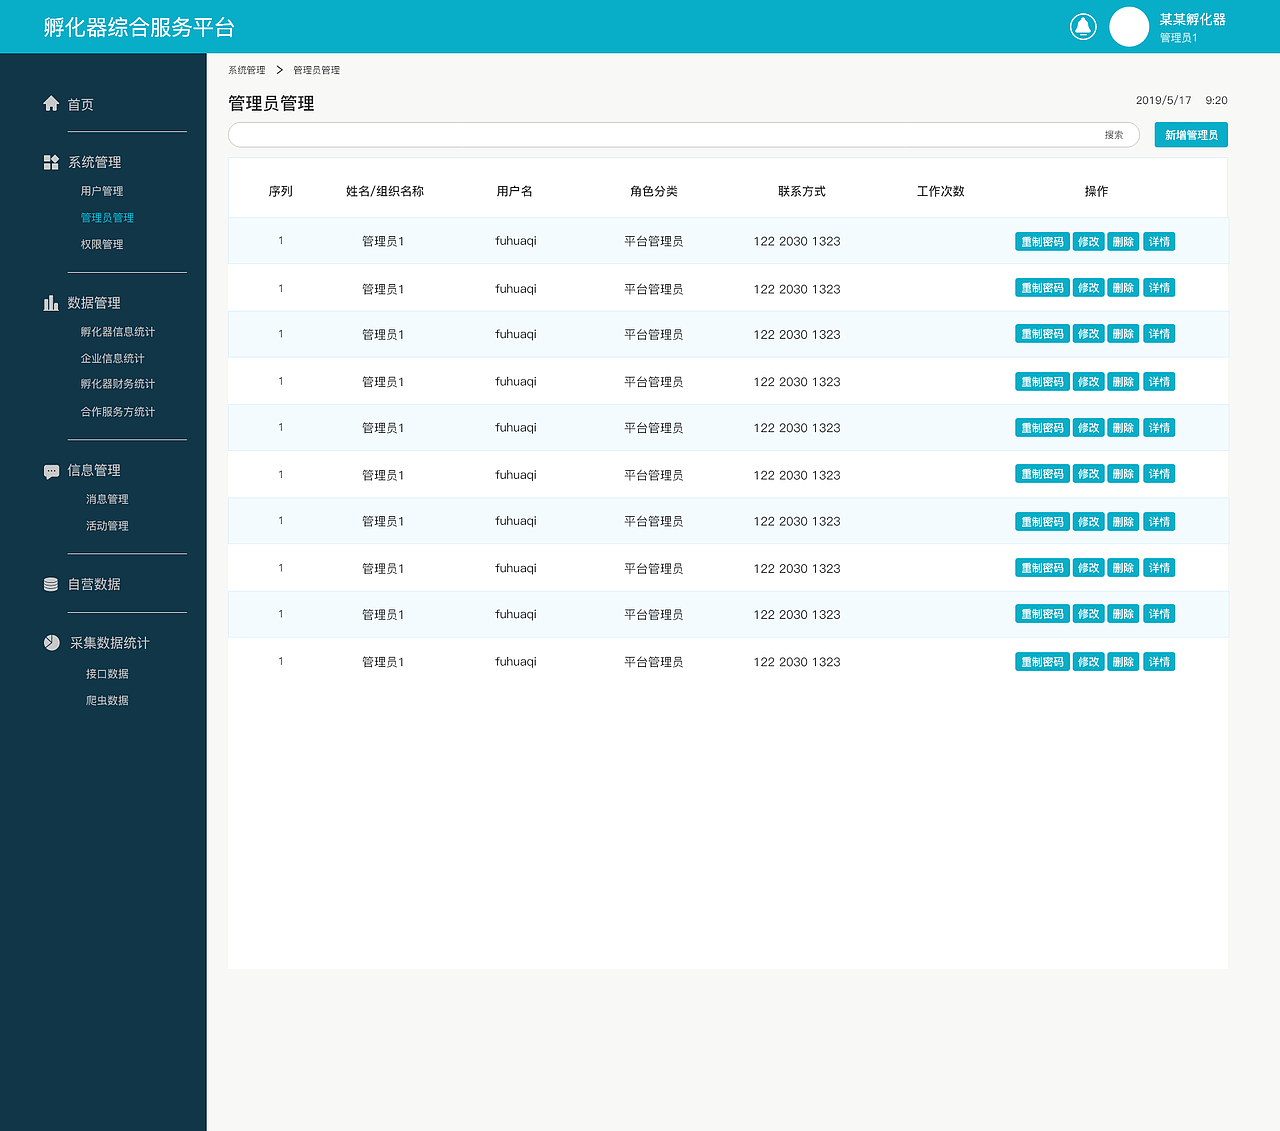Image resolution: width=1280 pixels, height=1131 pixels.
Task: Click the 孵化器综合服务平台 title
Action: tap(139, 27)
